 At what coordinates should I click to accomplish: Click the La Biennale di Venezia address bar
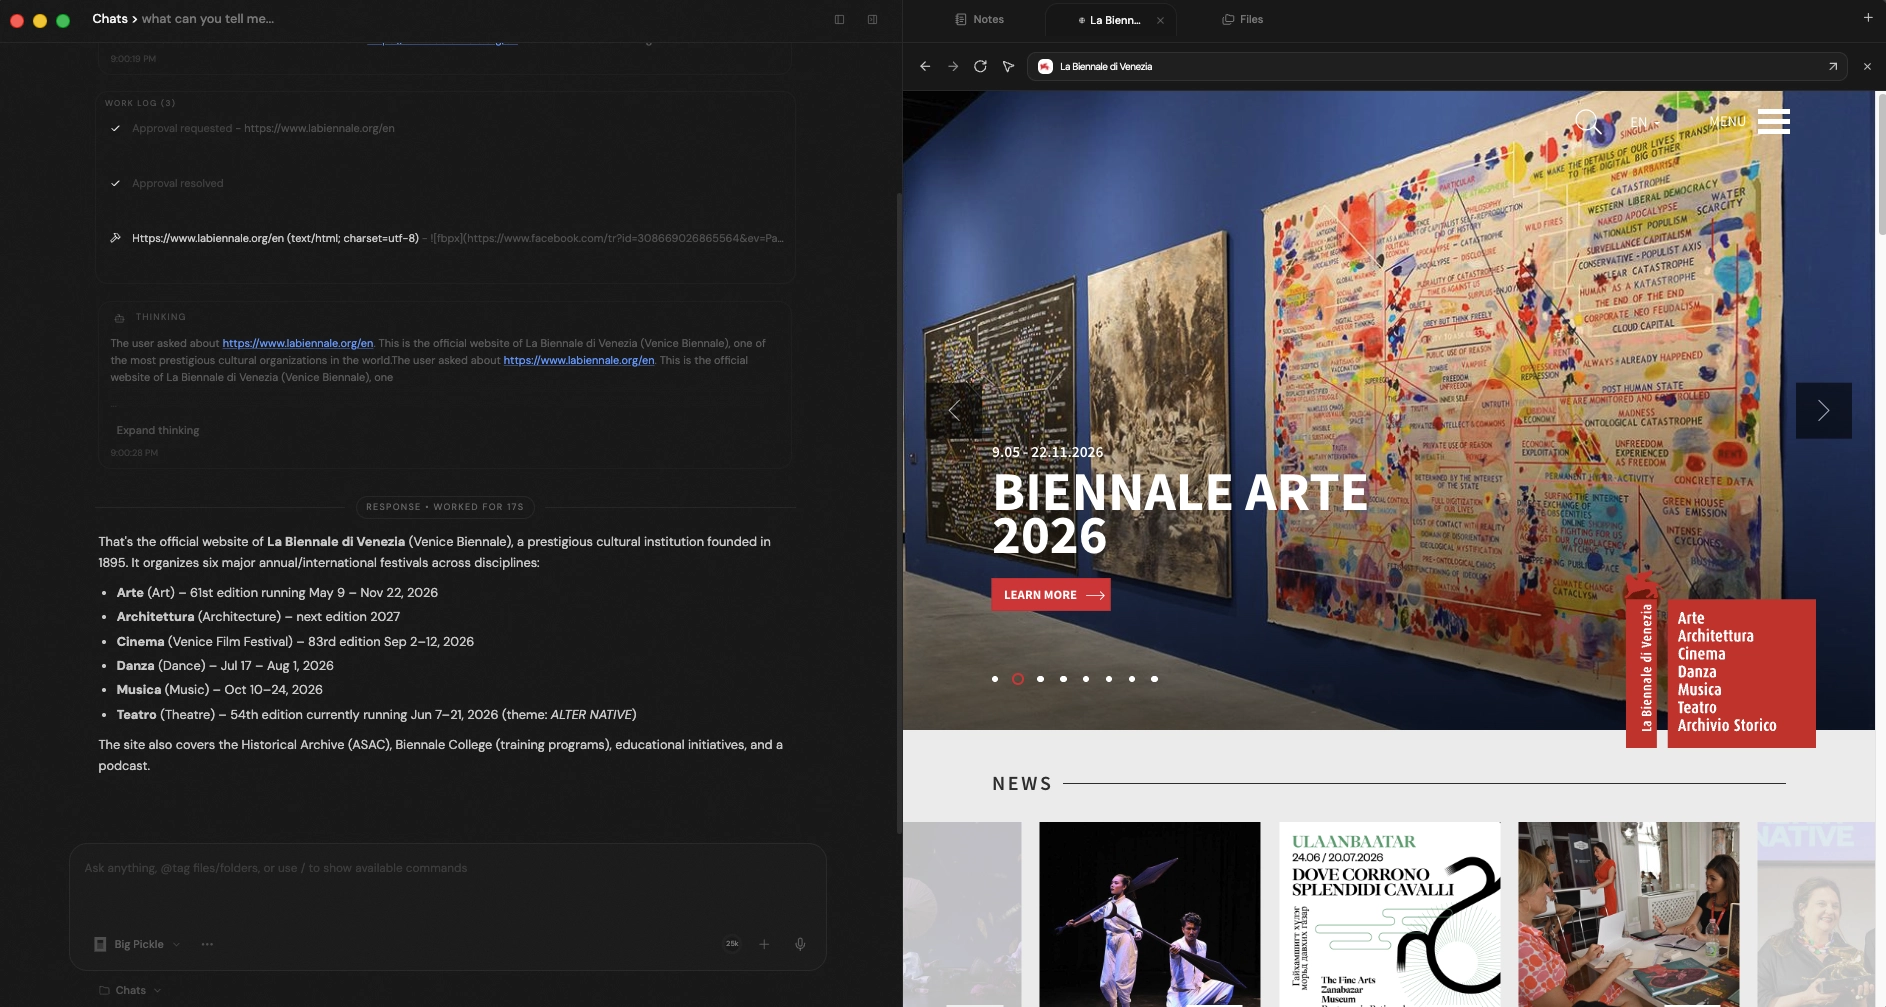1438,66
